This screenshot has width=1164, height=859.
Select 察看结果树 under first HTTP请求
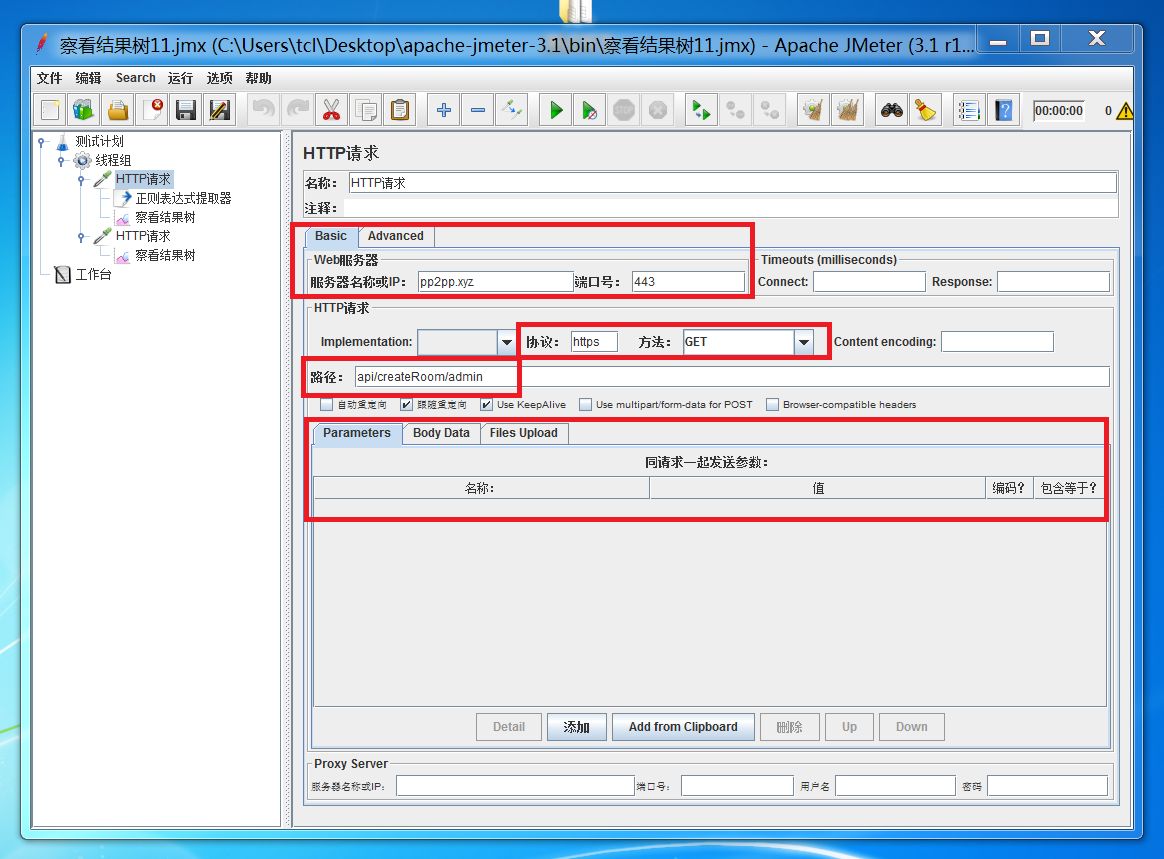(165, 218)
